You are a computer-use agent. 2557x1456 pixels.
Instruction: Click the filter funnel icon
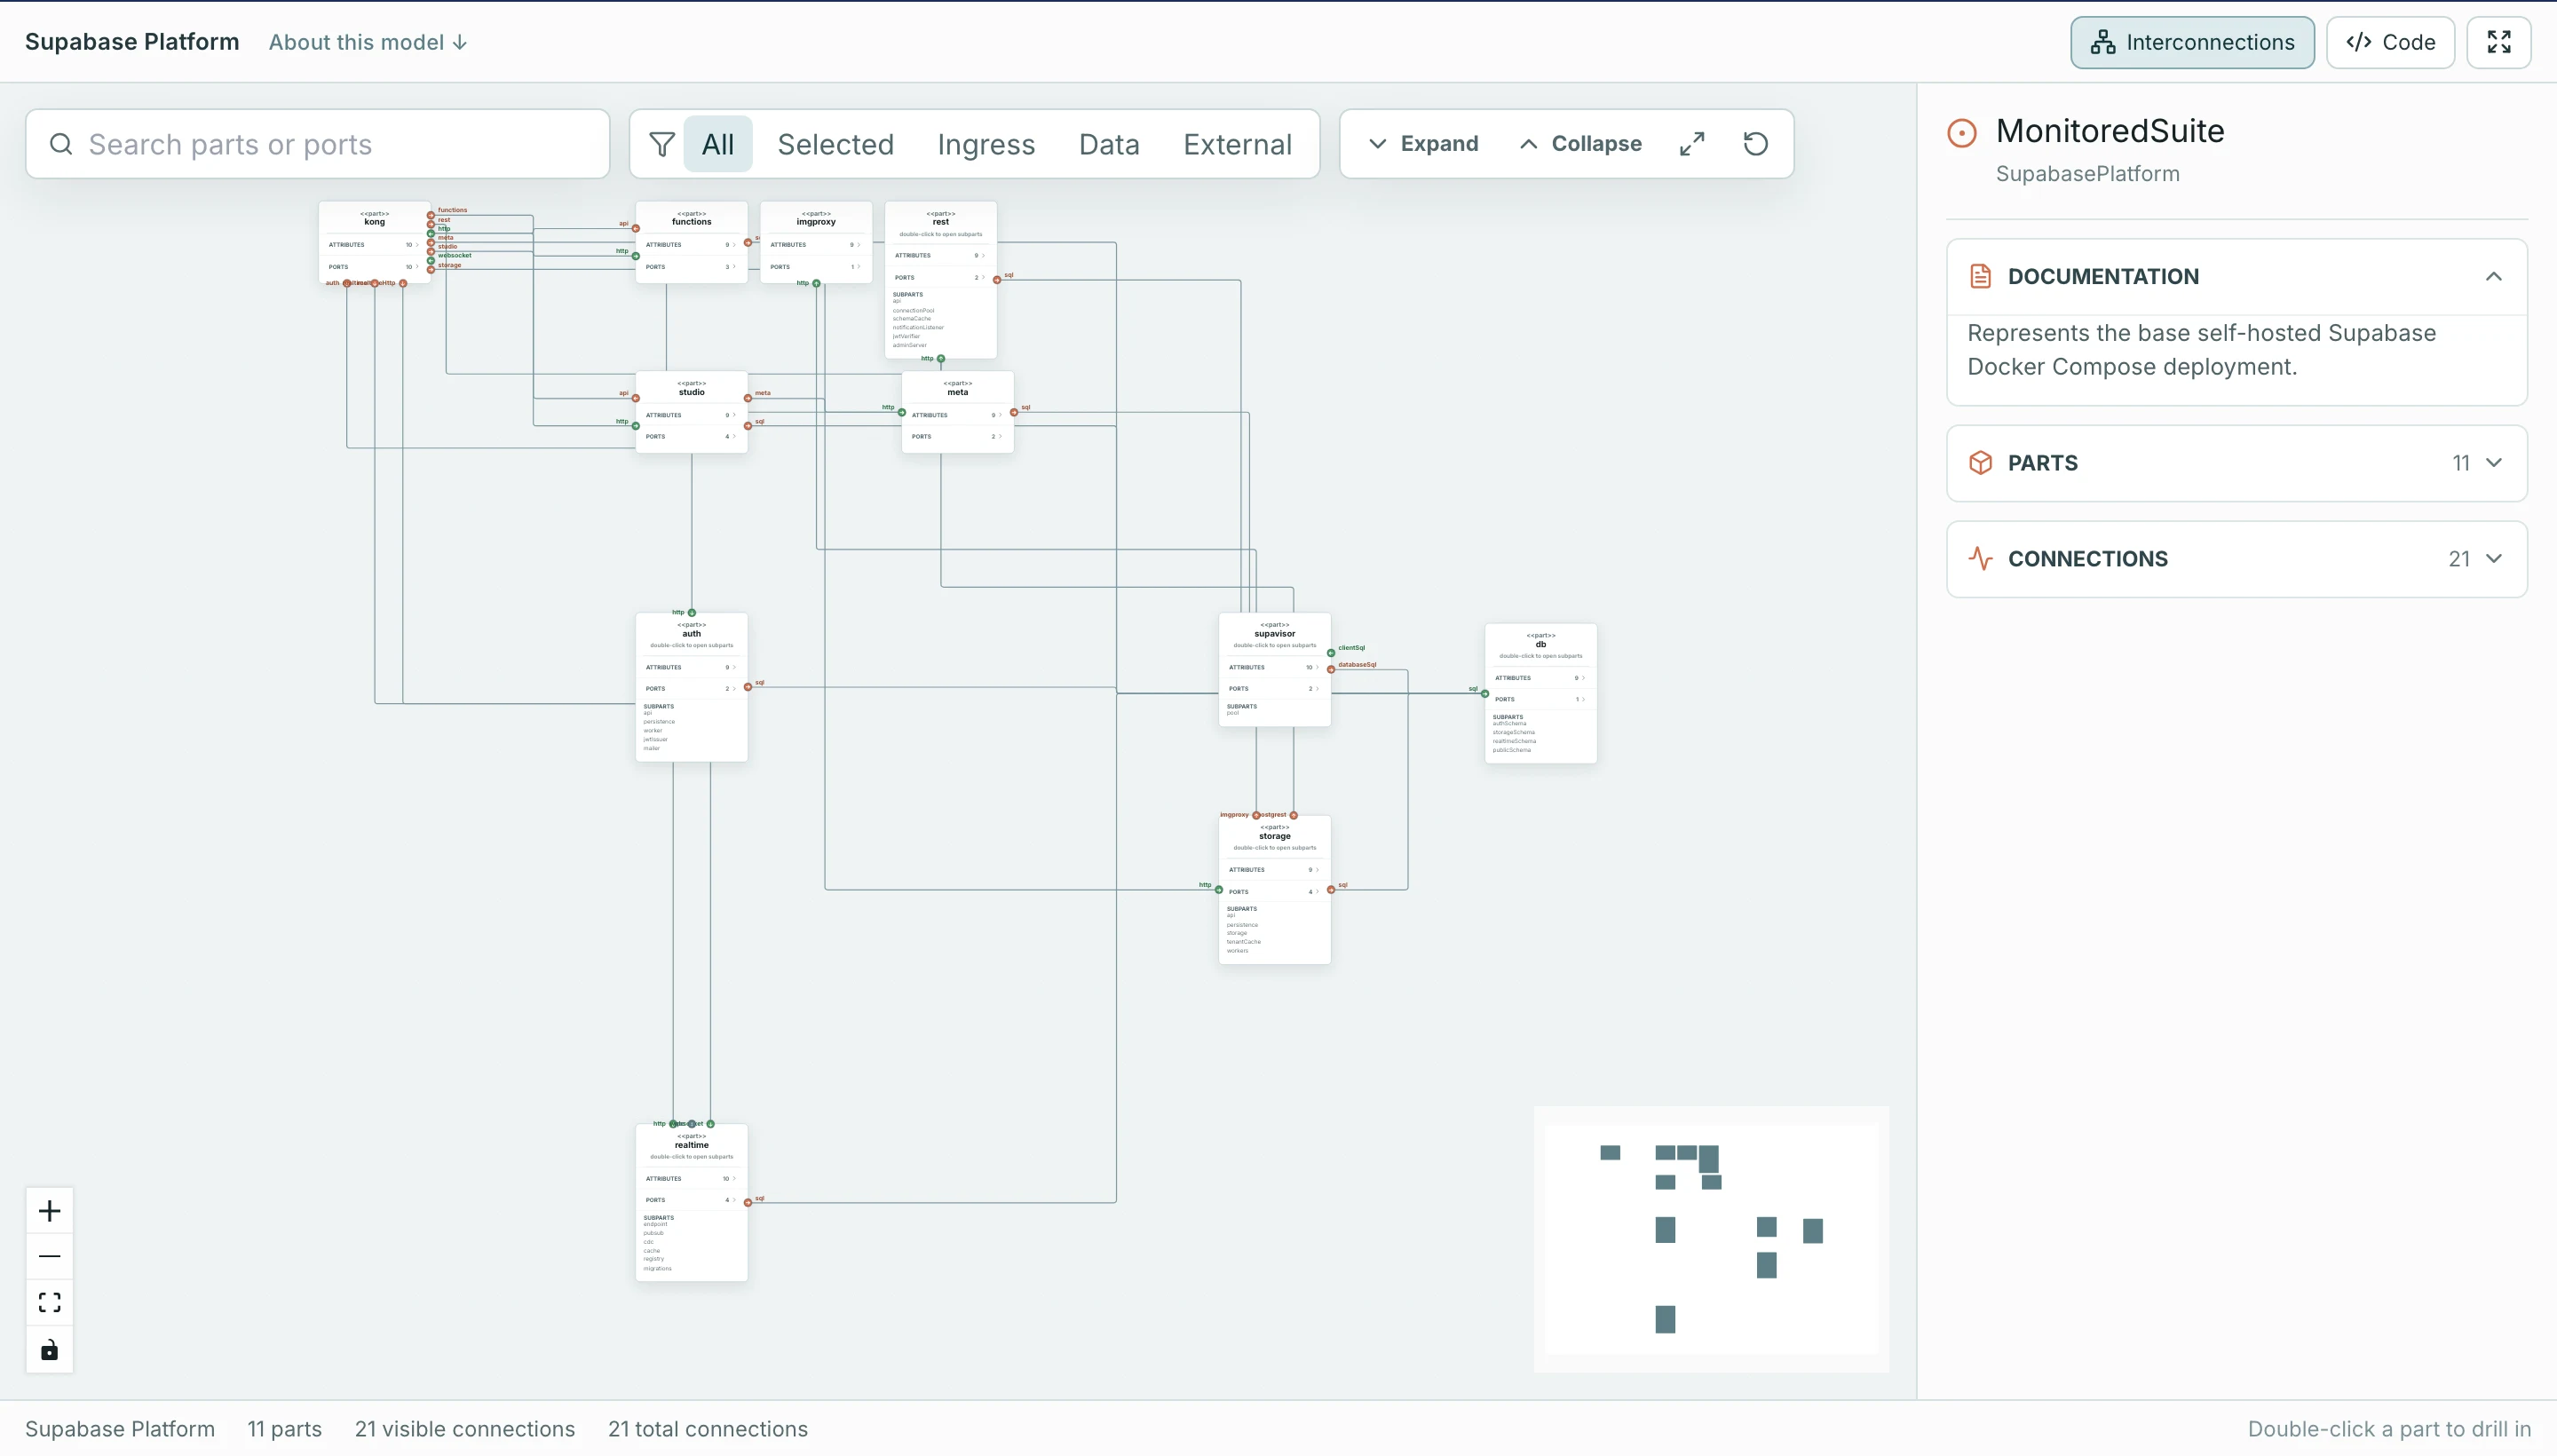(x=661, y=144)
